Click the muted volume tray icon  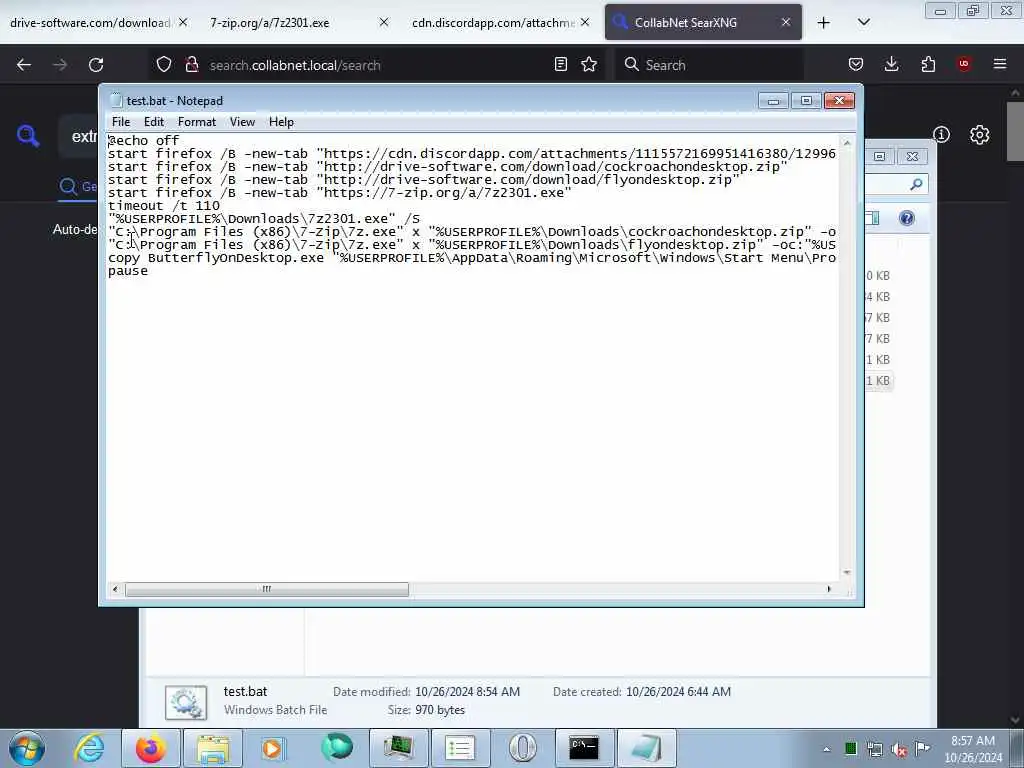899,749
